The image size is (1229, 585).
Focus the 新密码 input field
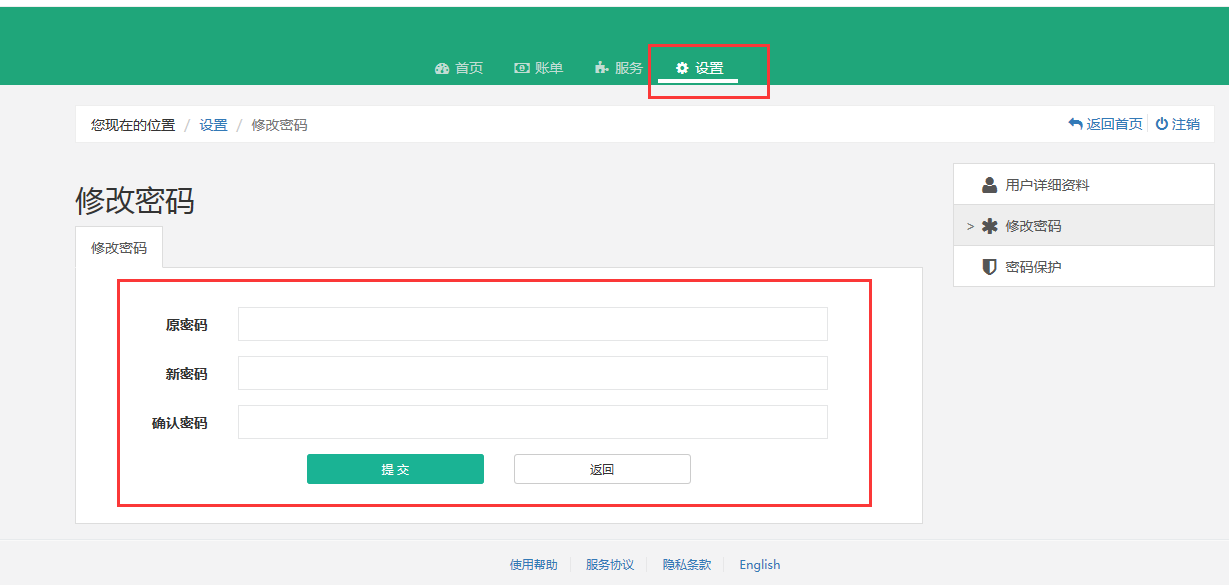click(533, 373)
